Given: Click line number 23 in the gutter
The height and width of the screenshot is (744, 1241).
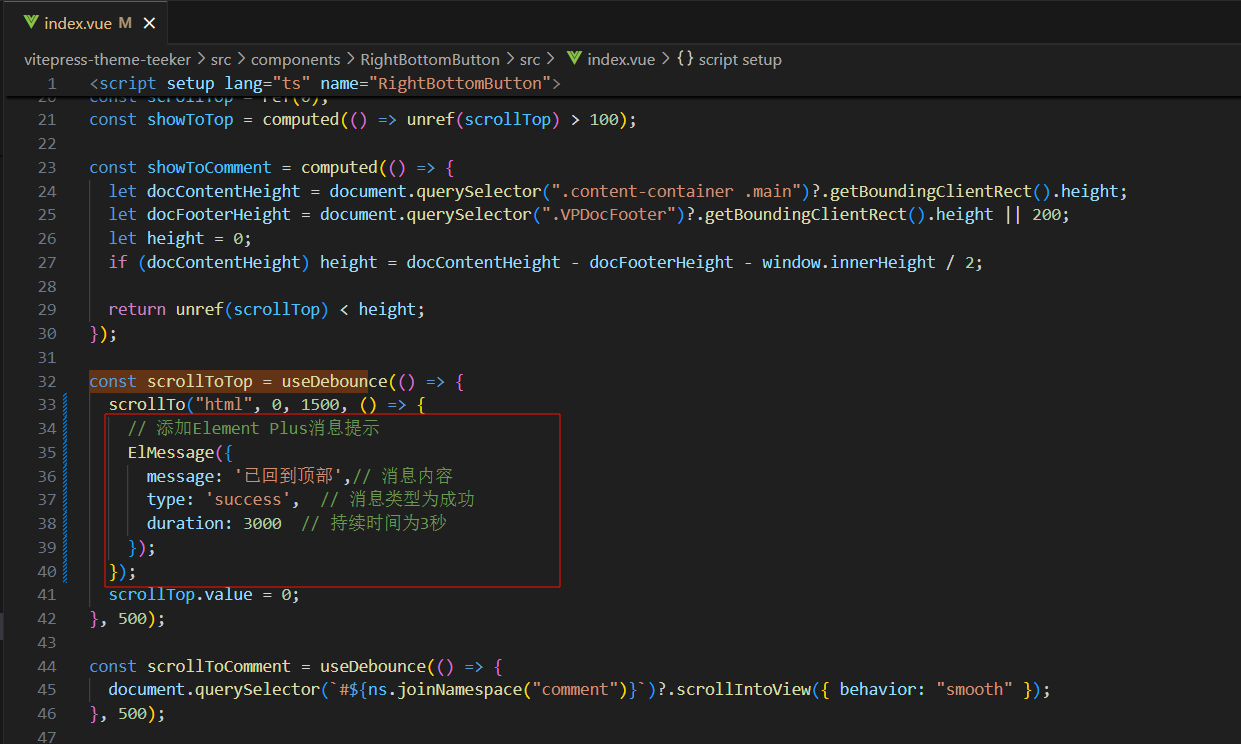Looking at the screenshot, I should (47, 167).
